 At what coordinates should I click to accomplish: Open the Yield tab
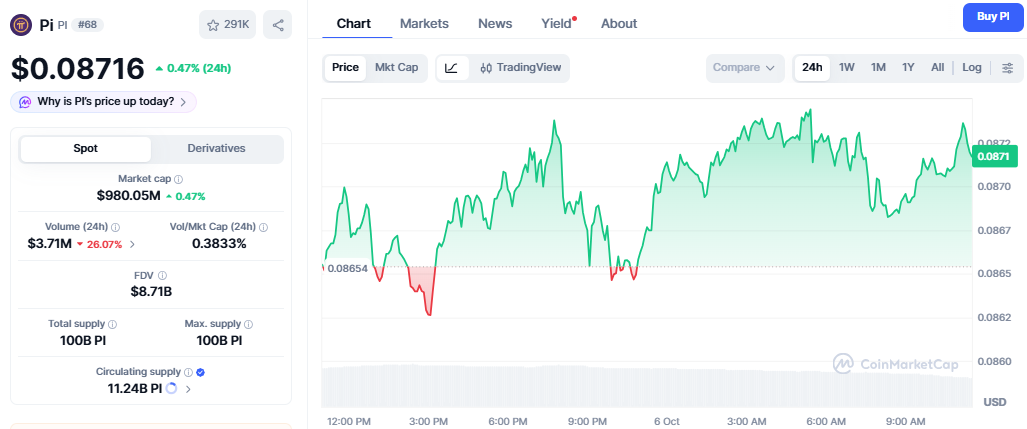click(557, 24)
